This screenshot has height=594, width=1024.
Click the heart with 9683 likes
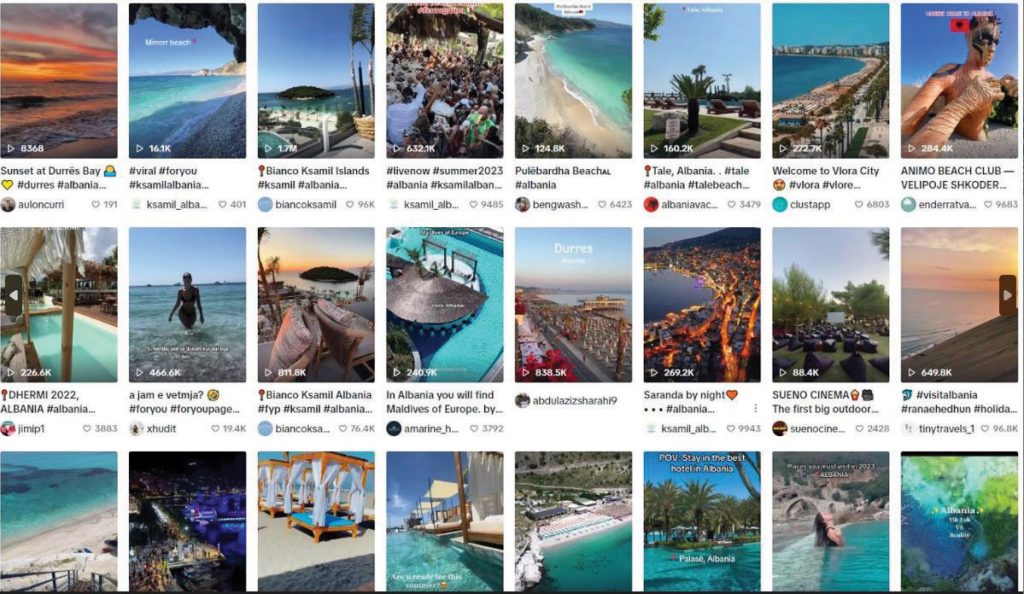coord(987,204)
